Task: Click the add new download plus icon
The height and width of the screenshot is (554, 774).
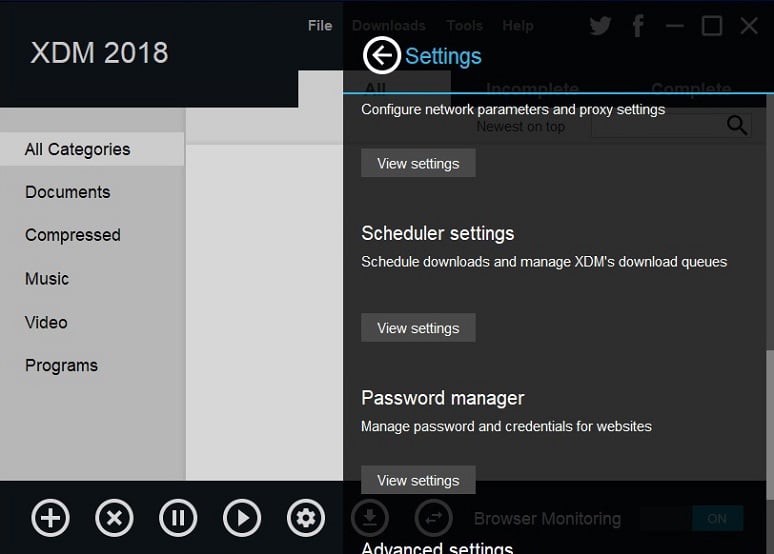Action: 50,518
